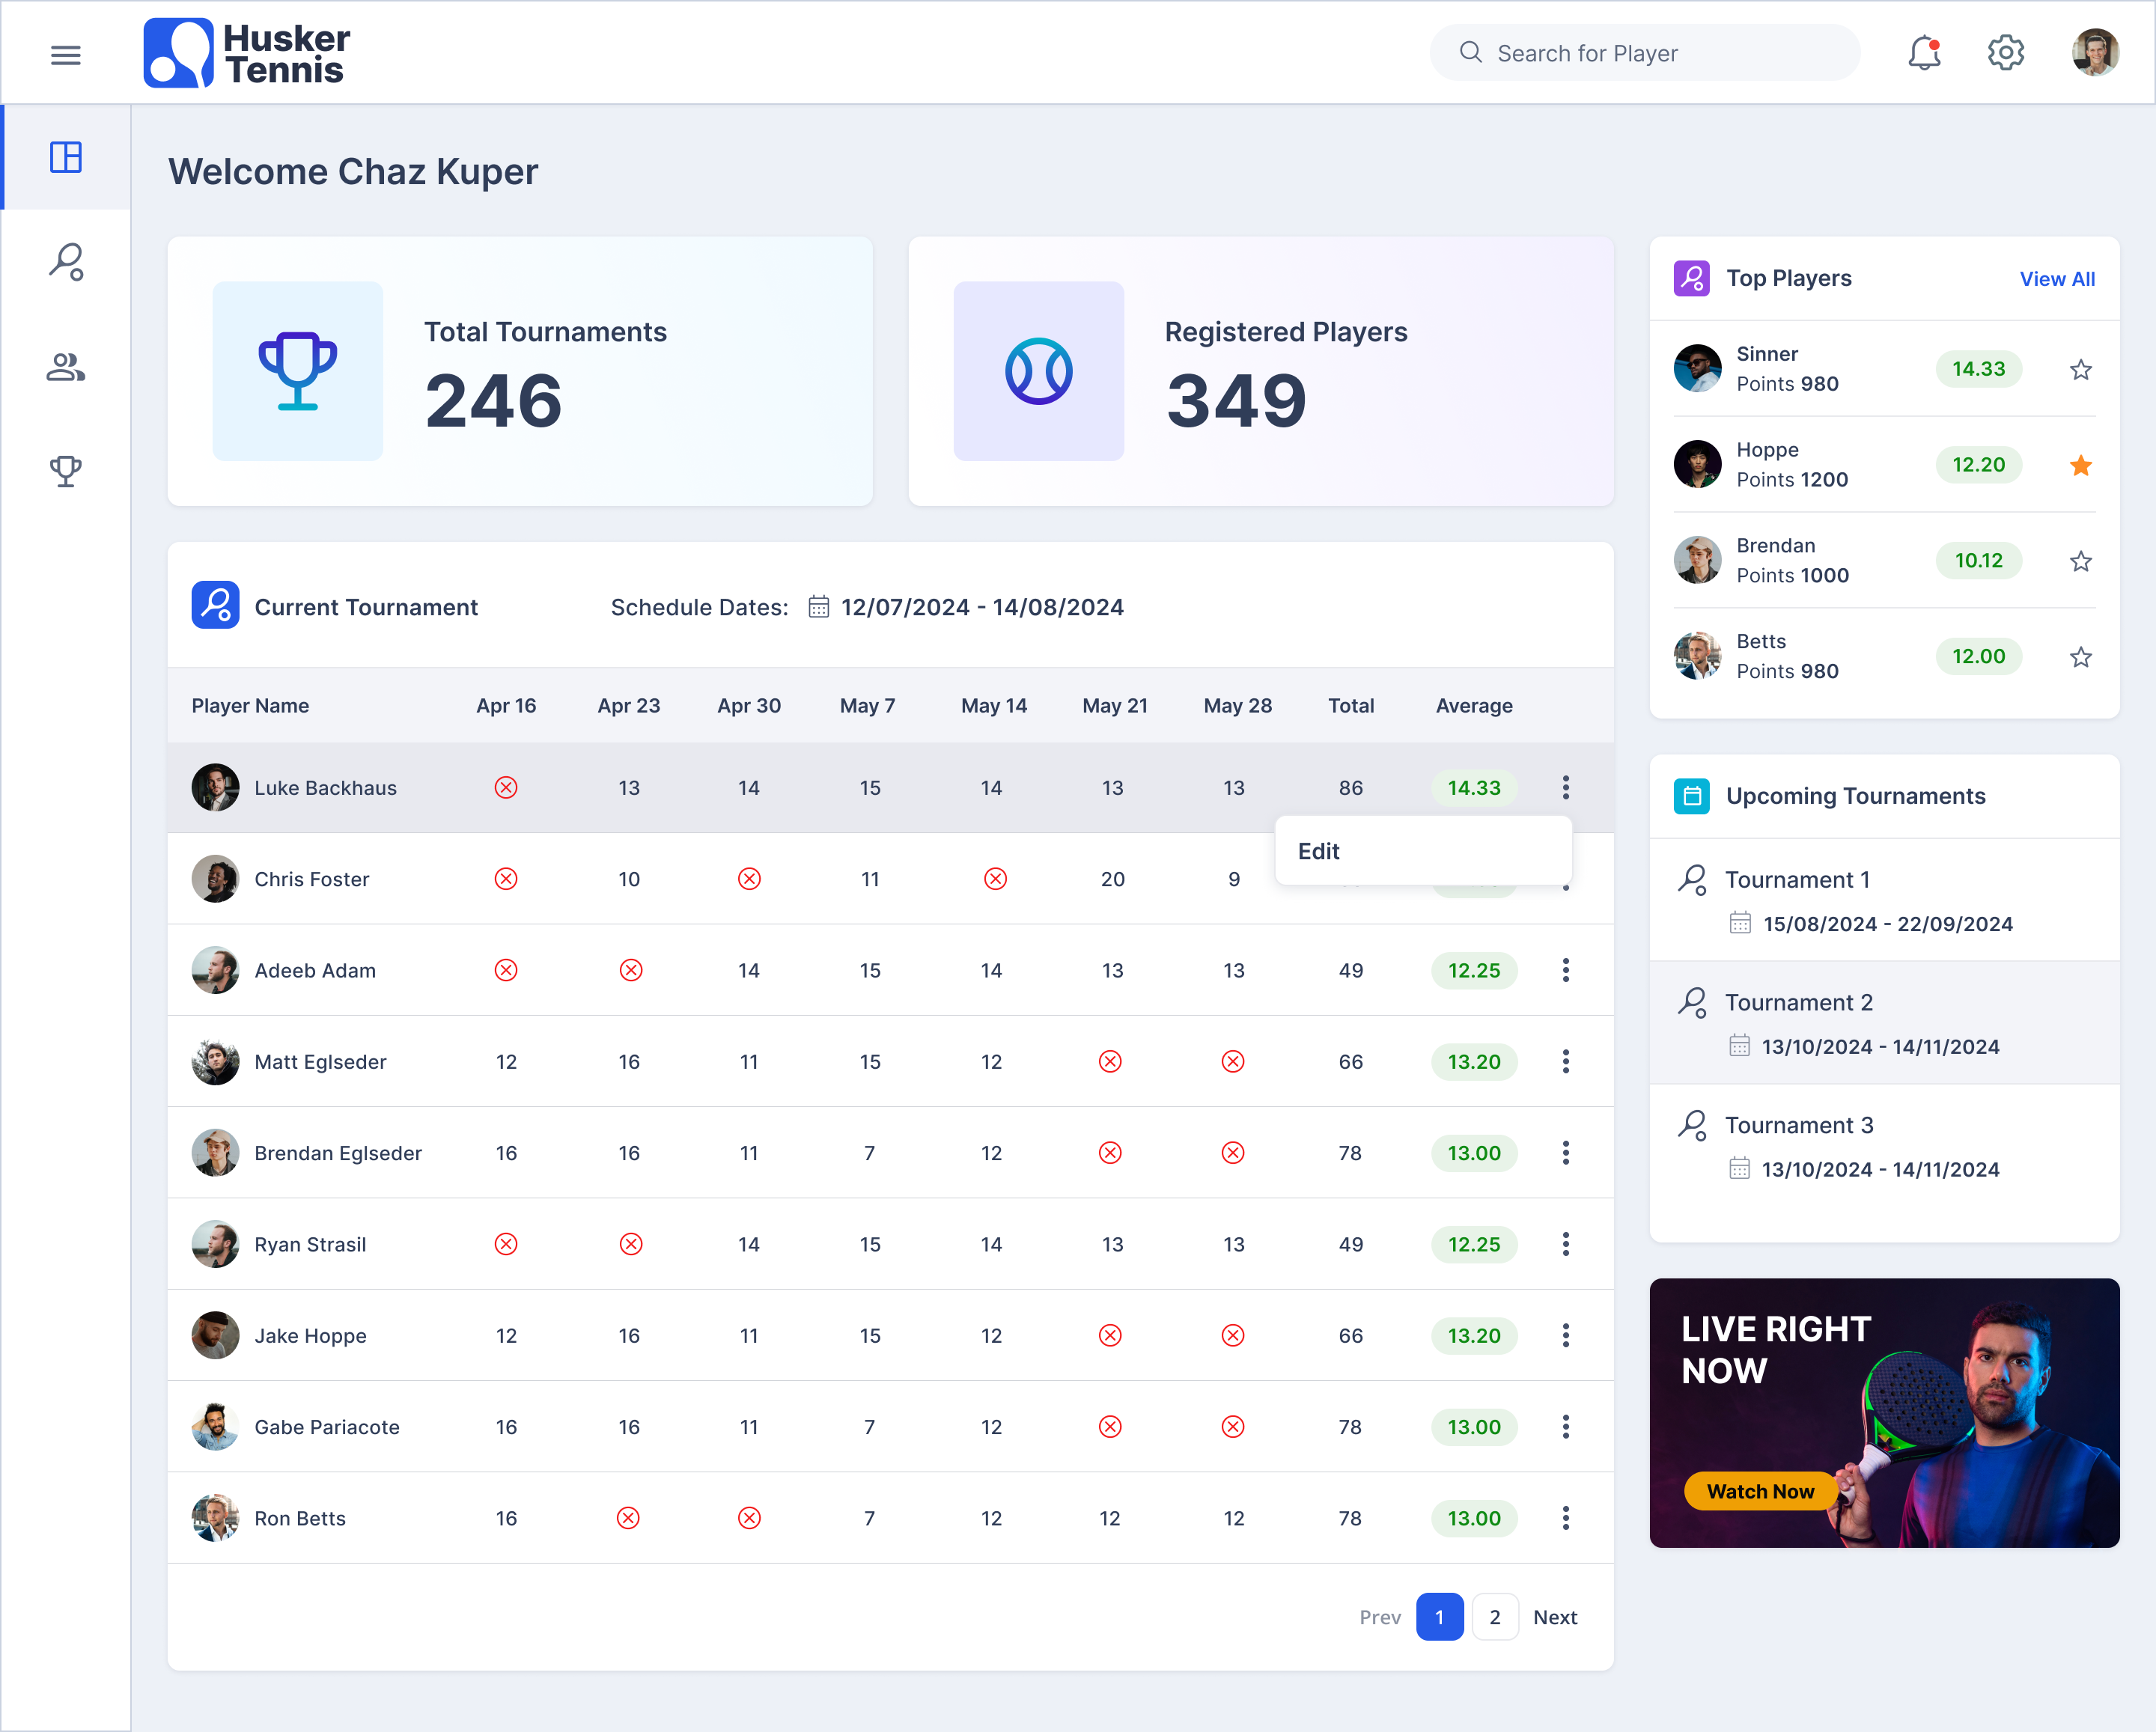Open the players group sidebar icon
Image resolution: width=2156 pixels, height=1732 pixels.
[x=66, y=367]
